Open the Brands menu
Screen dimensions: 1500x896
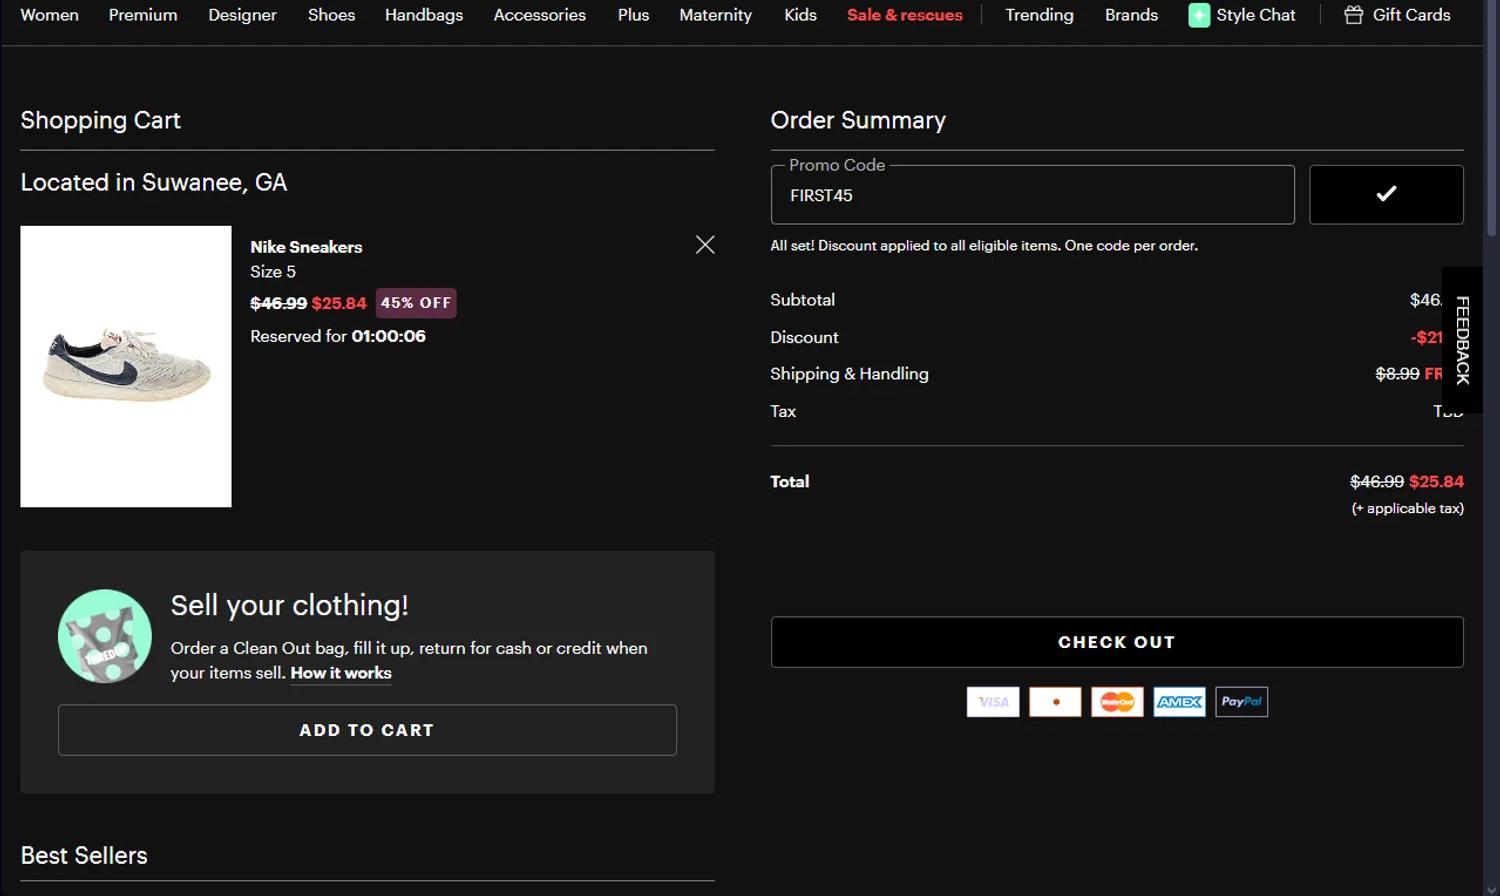click(1131, 15)
